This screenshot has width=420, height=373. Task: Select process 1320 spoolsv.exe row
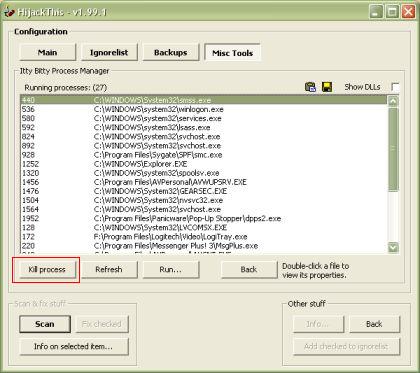pos(204,173)
